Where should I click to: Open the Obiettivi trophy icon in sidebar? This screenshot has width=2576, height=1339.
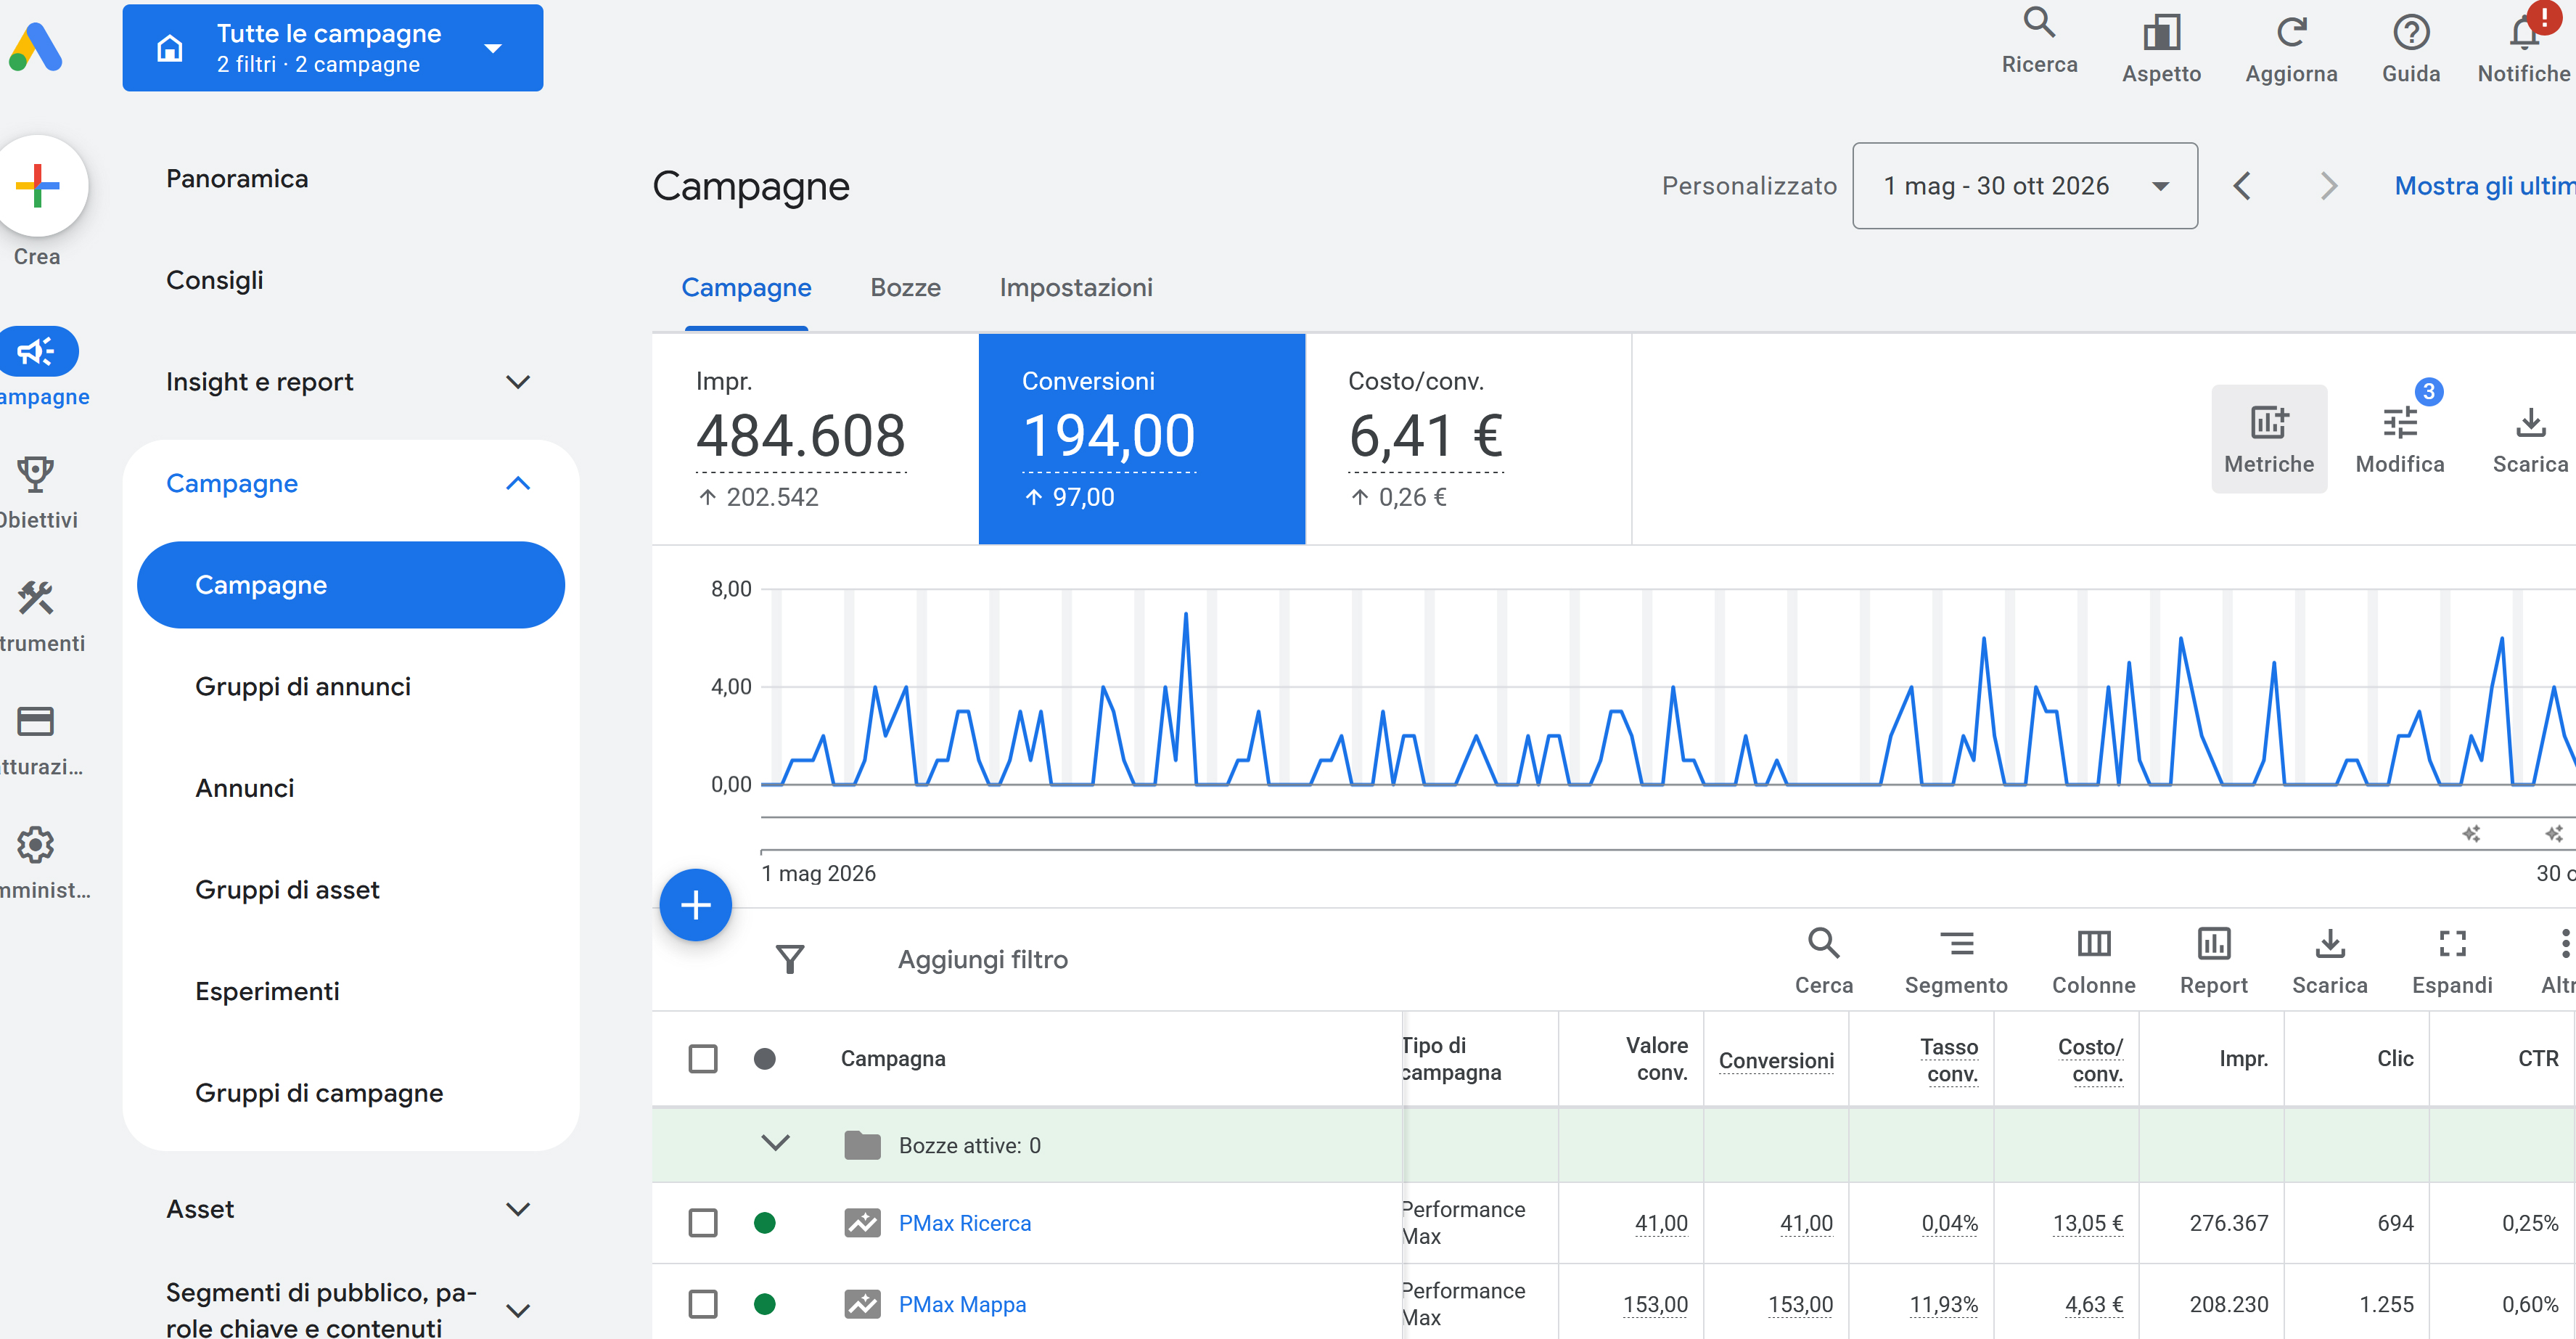pos(35,473)
